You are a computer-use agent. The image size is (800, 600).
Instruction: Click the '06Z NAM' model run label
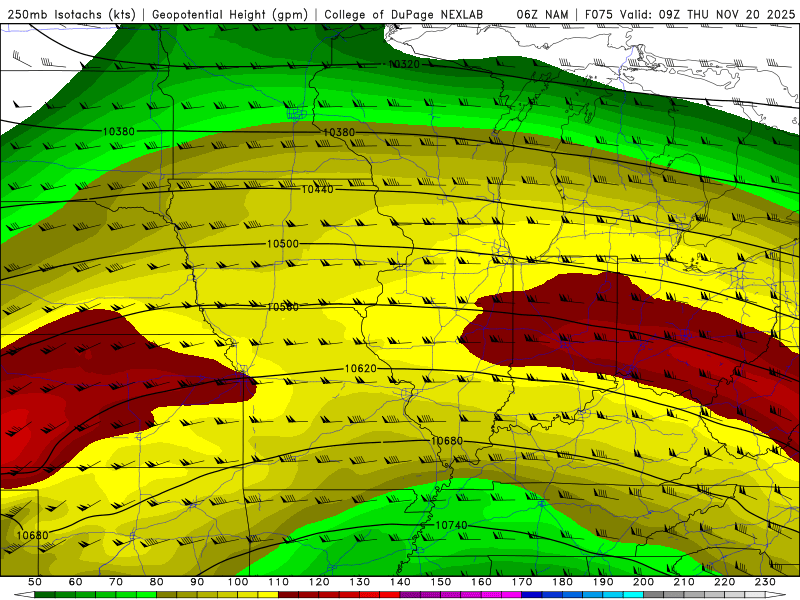point(542,15)
